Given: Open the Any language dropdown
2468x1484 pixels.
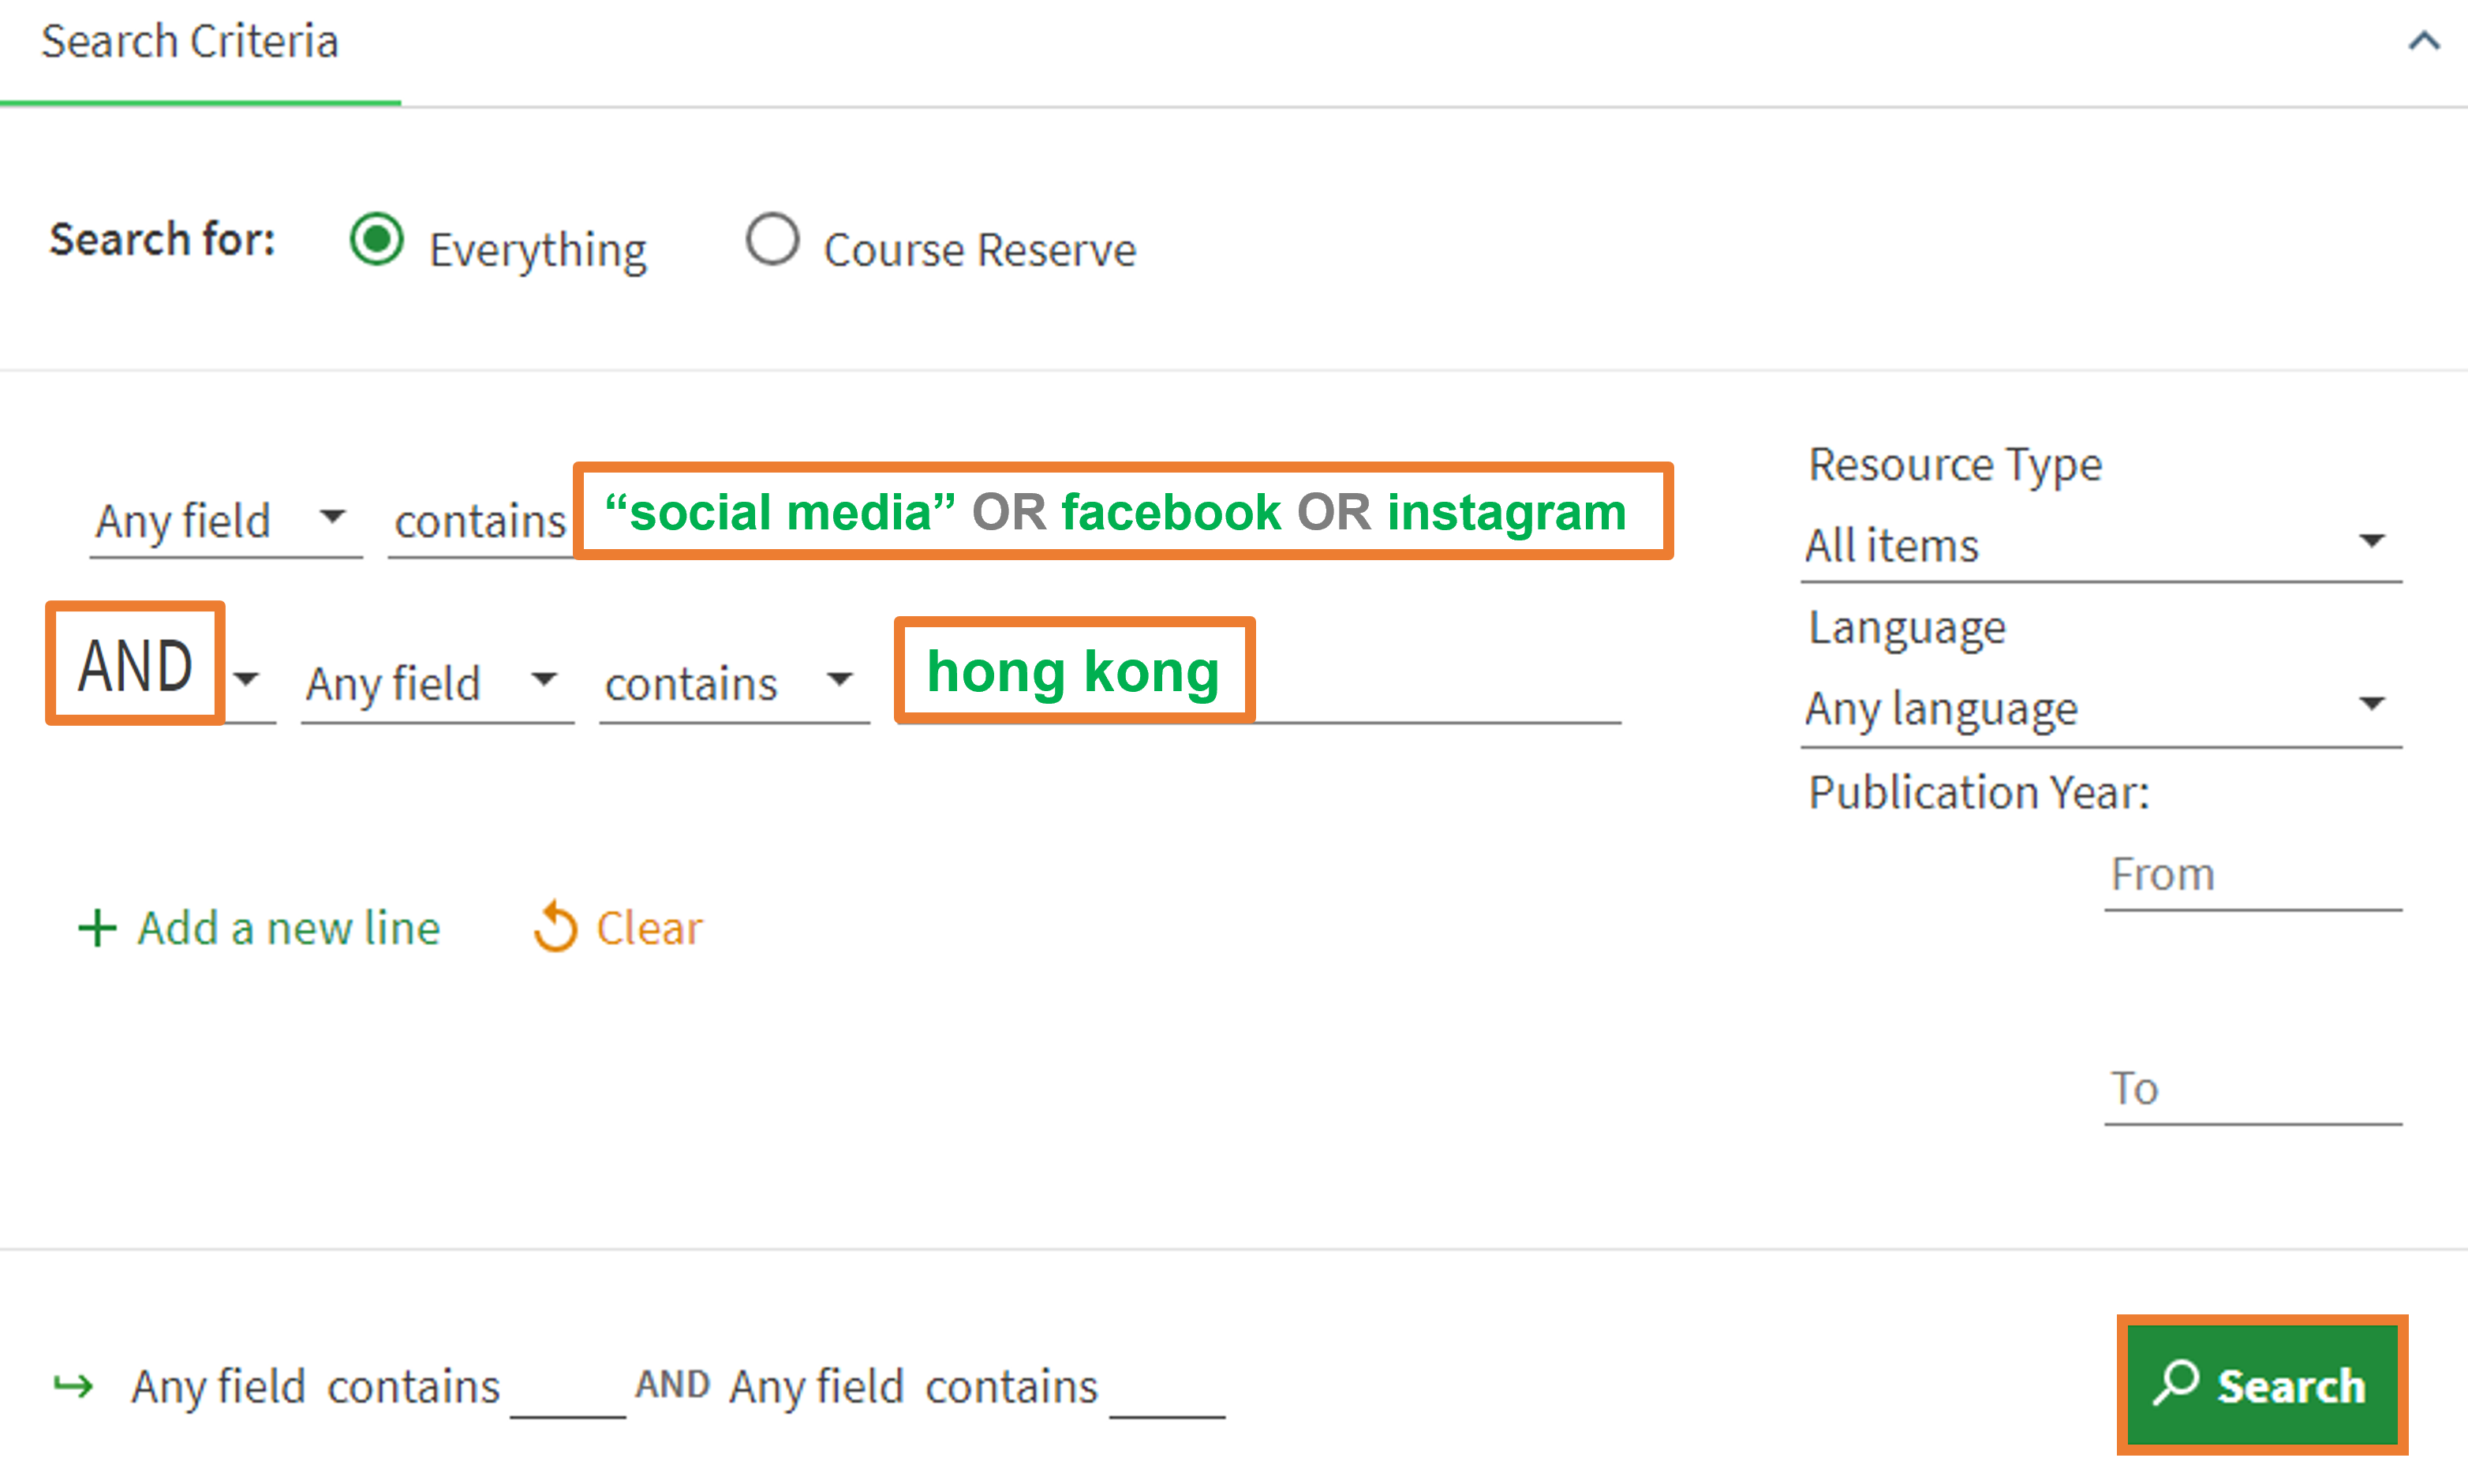Looking at the screenshot, I should tap(2101, 709).
